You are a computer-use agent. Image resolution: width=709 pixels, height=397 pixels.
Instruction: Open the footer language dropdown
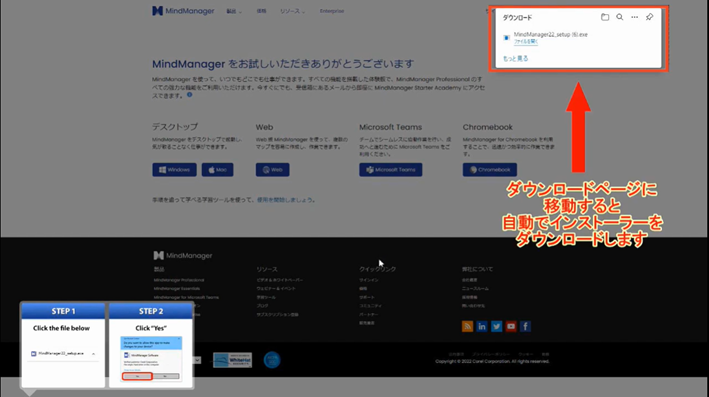[x=197, y=360]
